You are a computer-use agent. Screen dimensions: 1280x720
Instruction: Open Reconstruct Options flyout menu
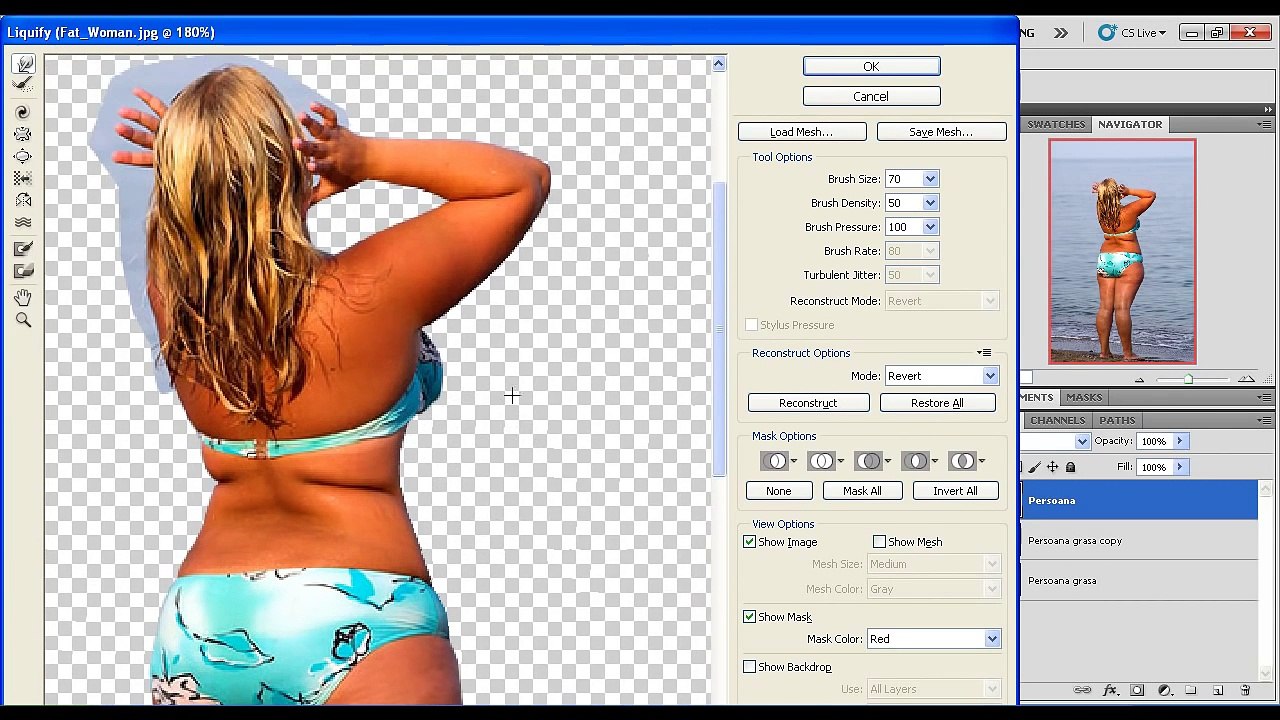click(985, 353)
